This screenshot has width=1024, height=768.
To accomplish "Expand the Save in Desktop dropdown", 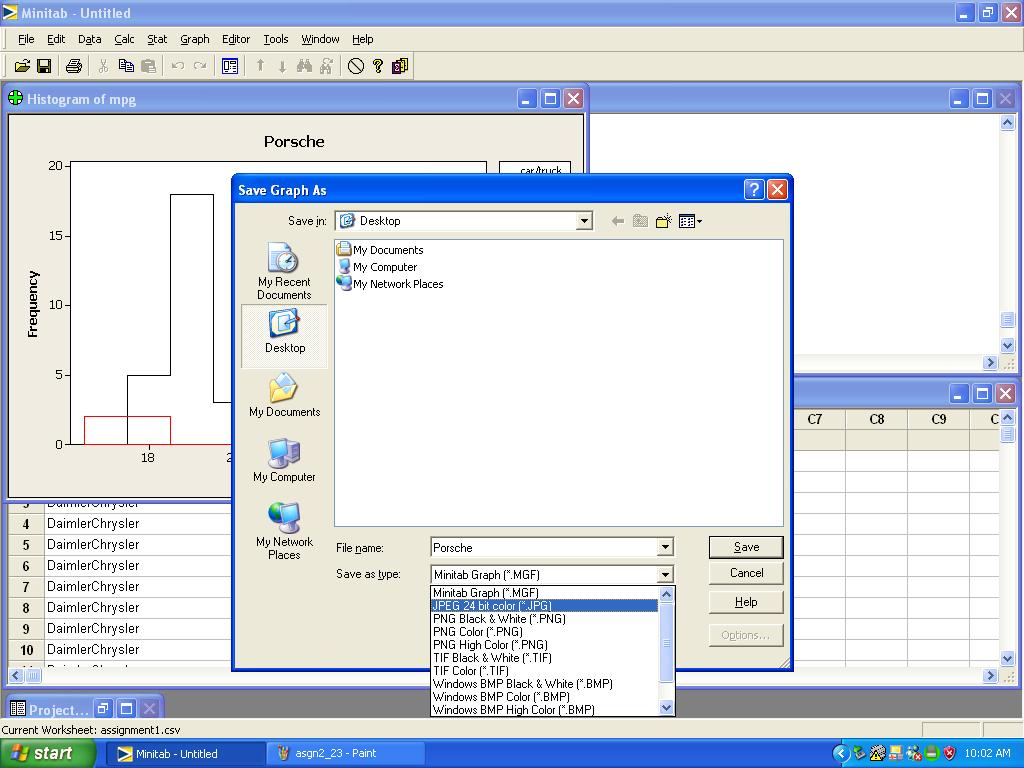I will (x=584, y=221).
